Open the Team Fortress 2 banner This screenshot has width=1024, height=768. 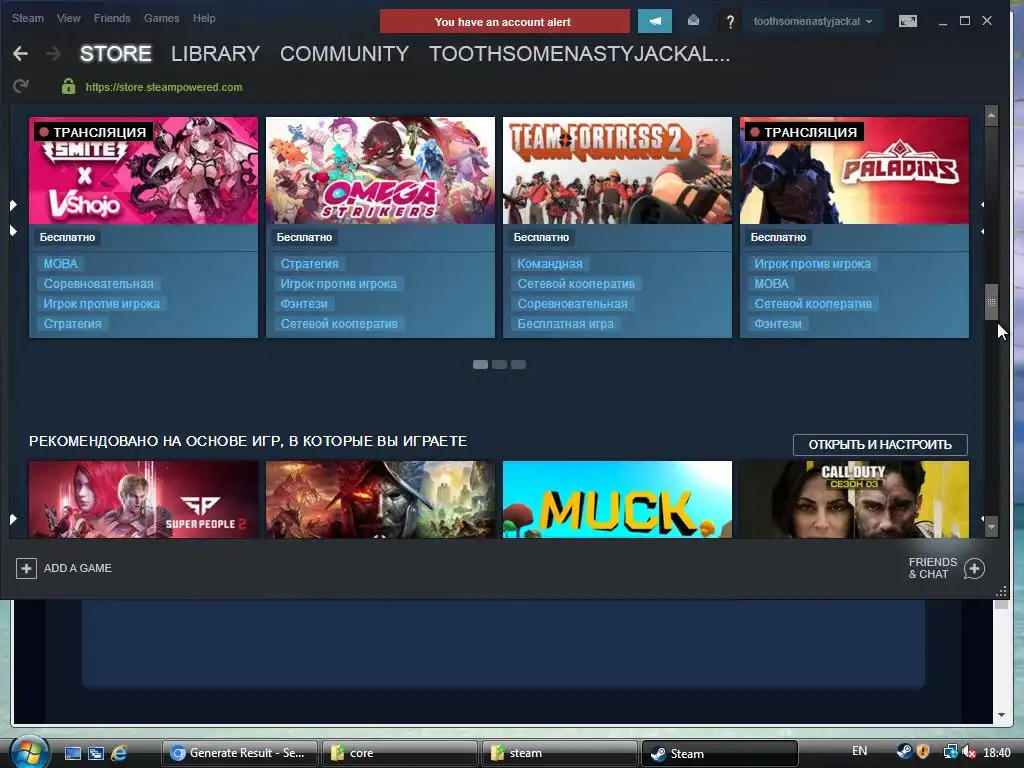pos(617,170)
